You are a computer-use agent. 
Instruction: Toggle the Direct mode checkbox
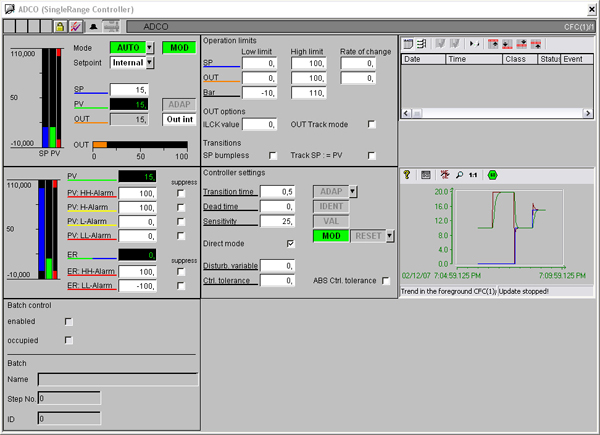click(291, 243)
